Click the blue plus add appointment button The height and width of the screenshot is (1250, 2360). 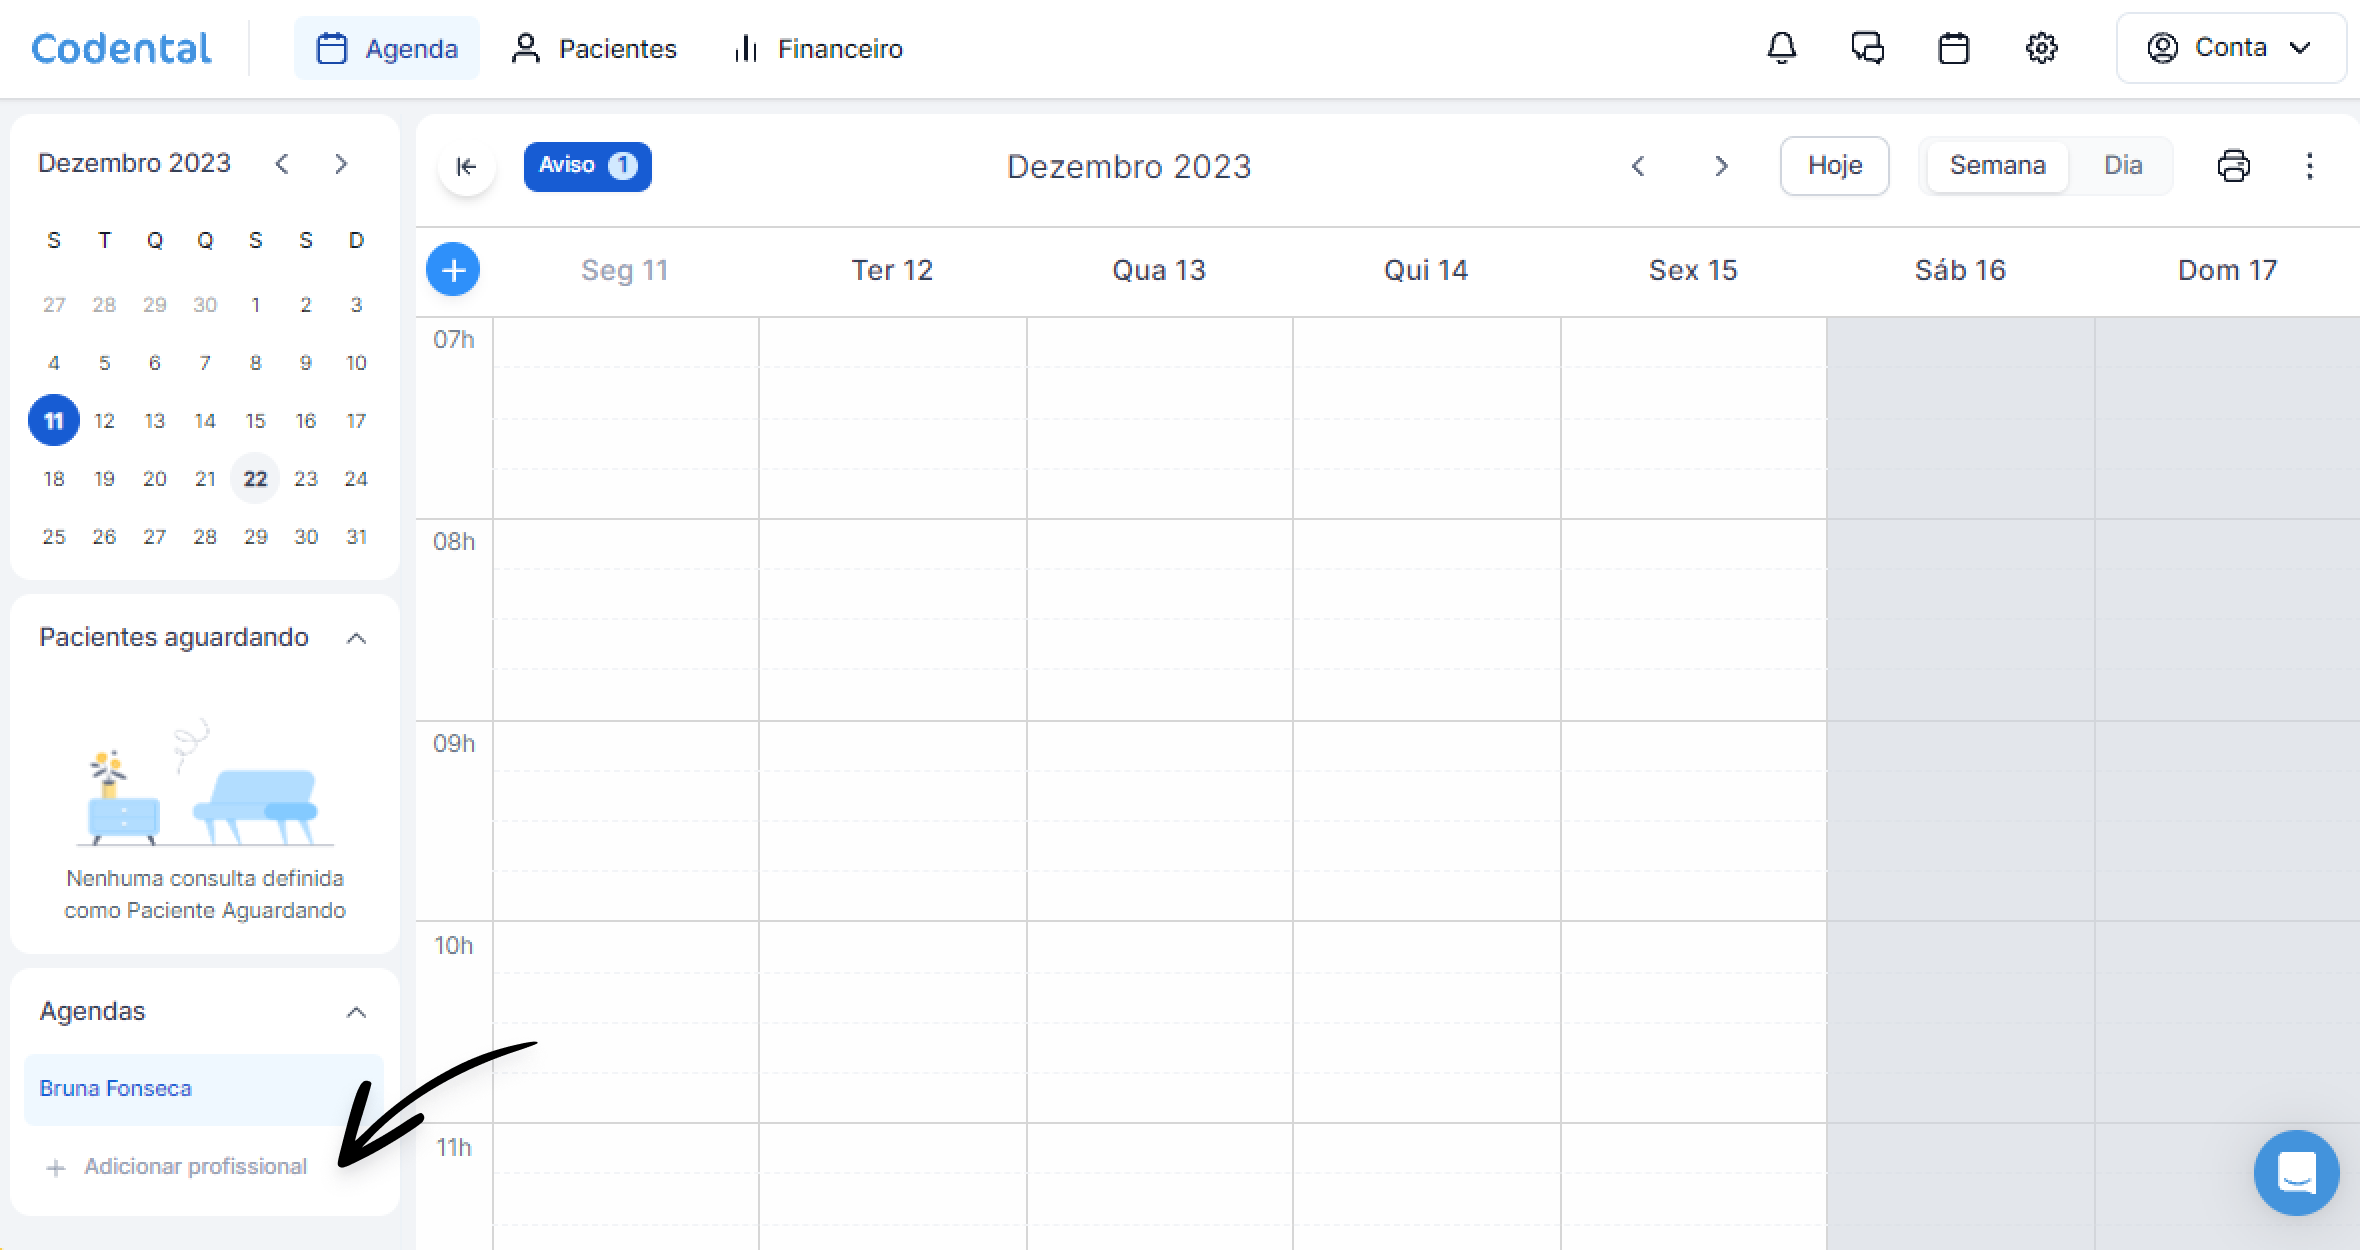point(453,270)
